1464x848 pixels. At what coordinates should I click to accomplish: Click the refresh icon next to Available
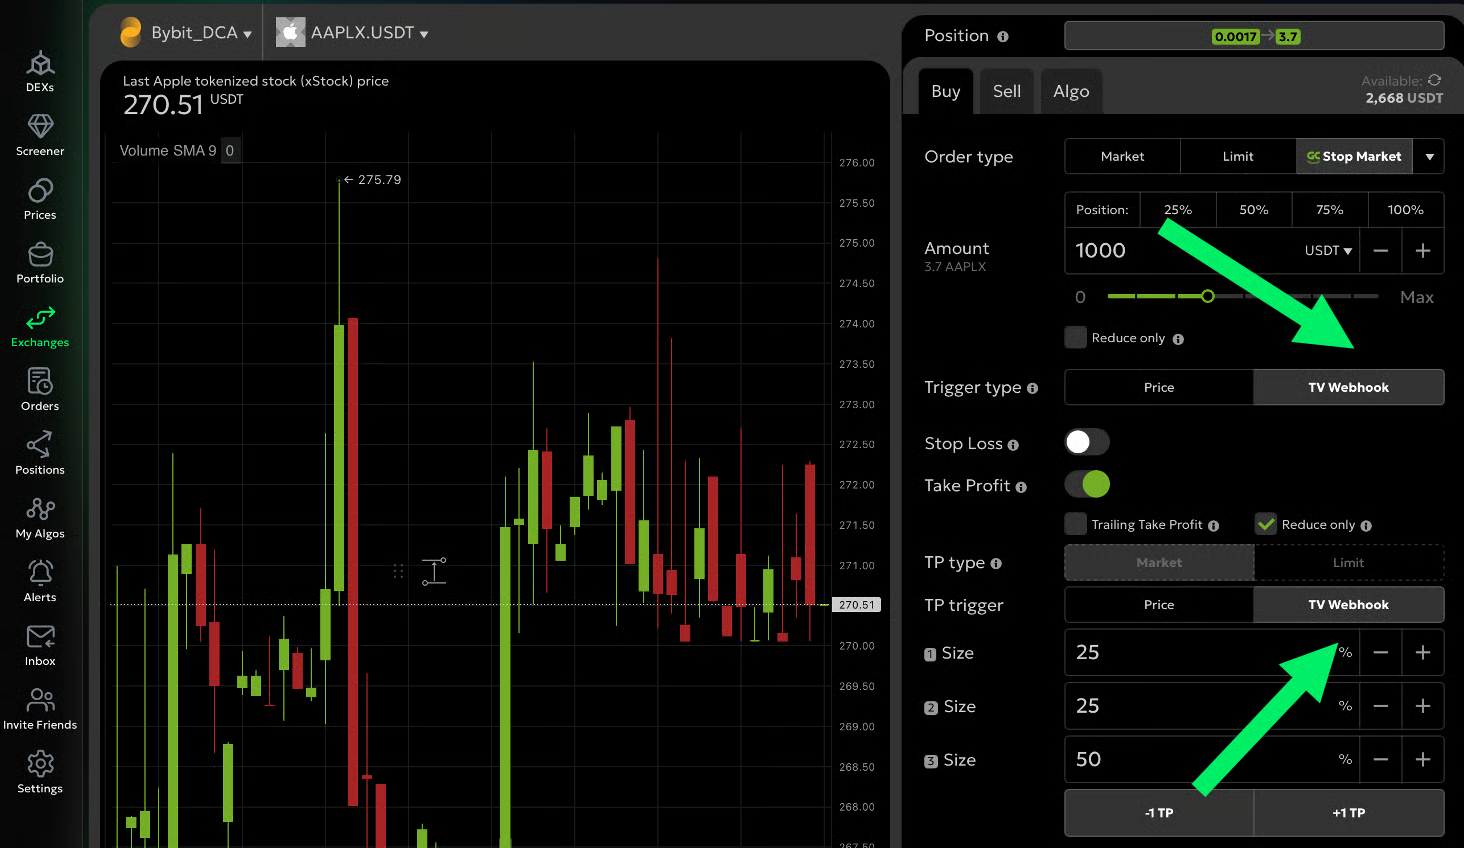click(x=1434, y=80)
